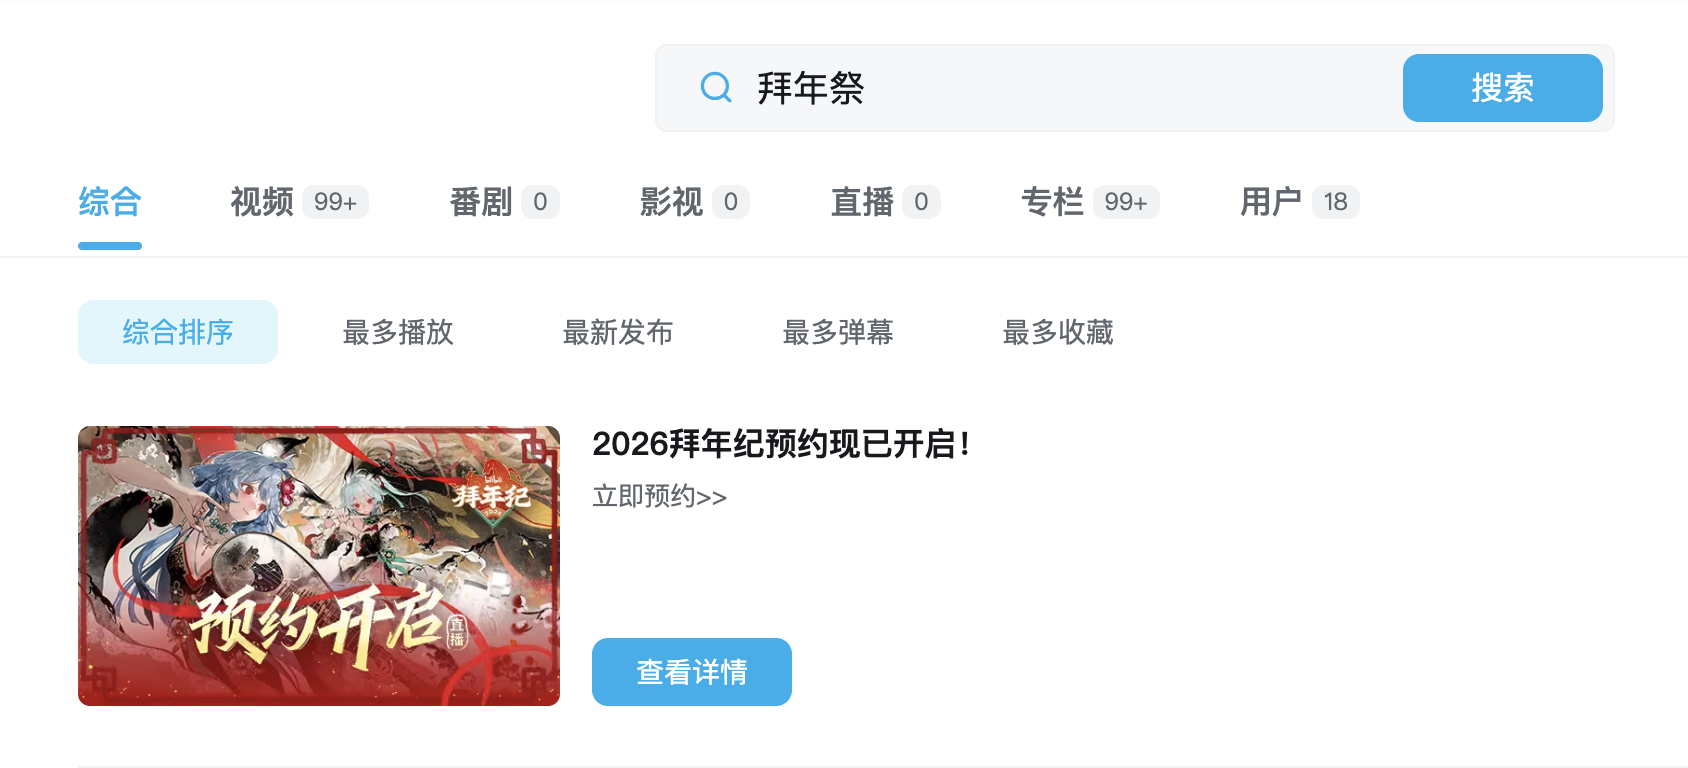Click the 拜年纪 logo emblem on banner

click(491, 493)
